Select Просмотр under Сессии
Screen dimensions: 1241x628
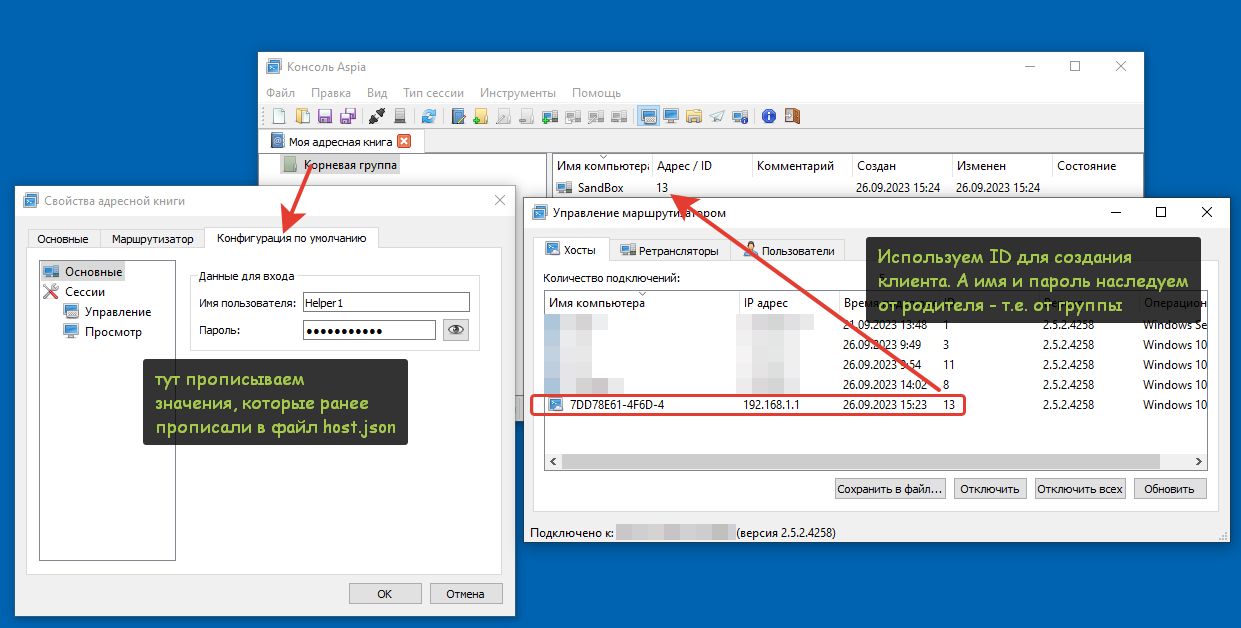(x=113, y=332)
